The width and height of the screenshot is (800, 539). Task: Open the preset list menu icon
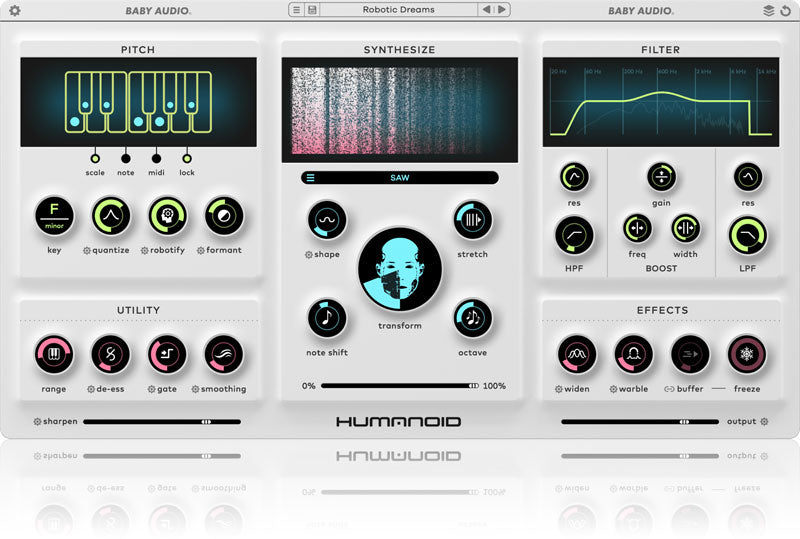[296, 10]
